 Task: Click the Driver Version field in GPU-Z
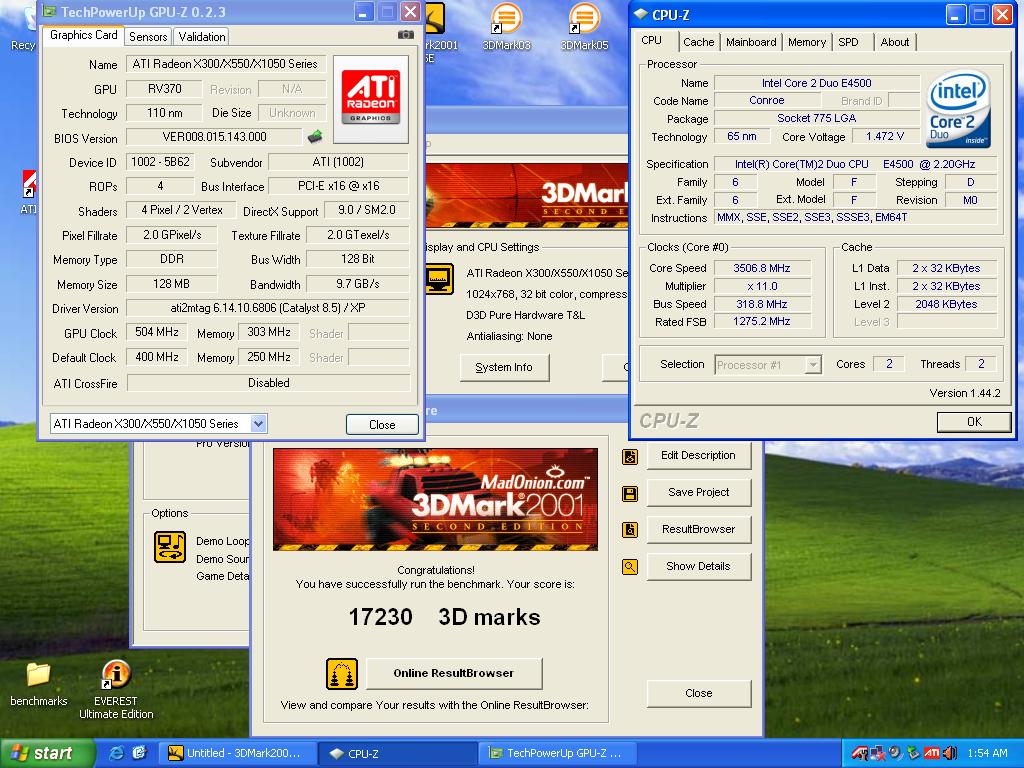268,308
